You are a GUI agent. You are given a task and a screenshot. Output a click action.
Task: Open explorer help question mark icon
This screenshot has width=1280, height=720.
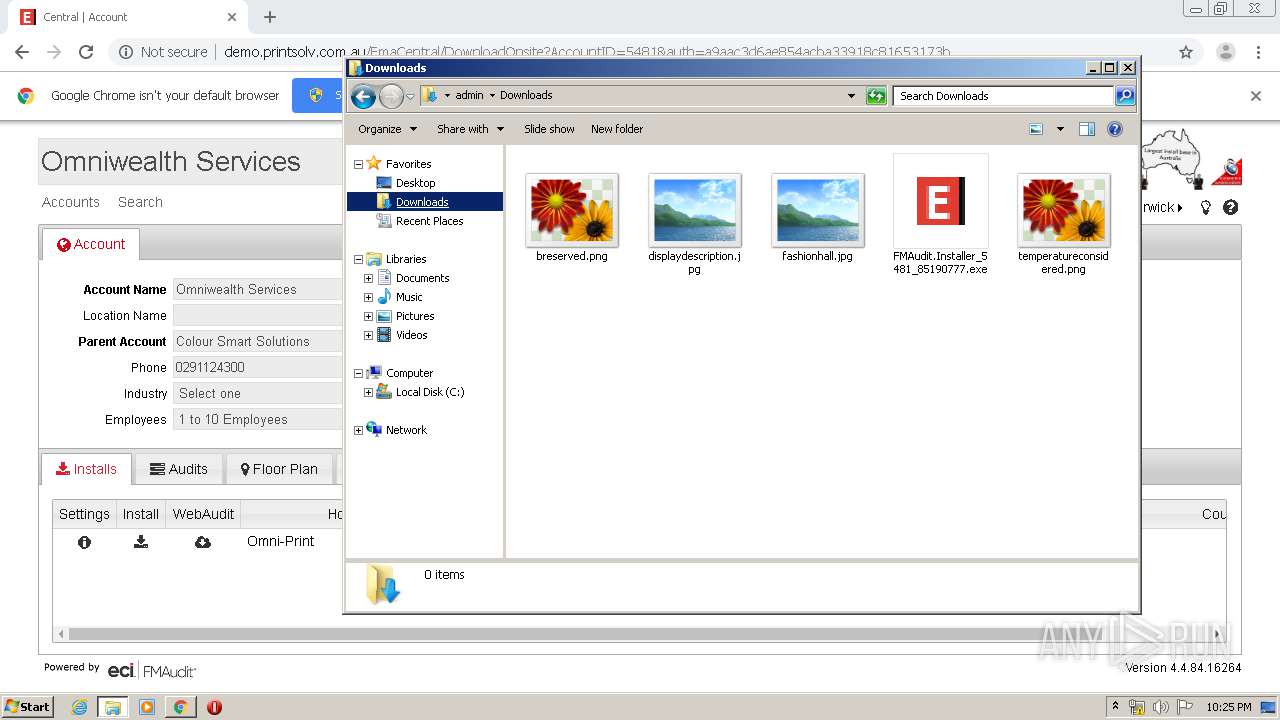click(1115, 129)
